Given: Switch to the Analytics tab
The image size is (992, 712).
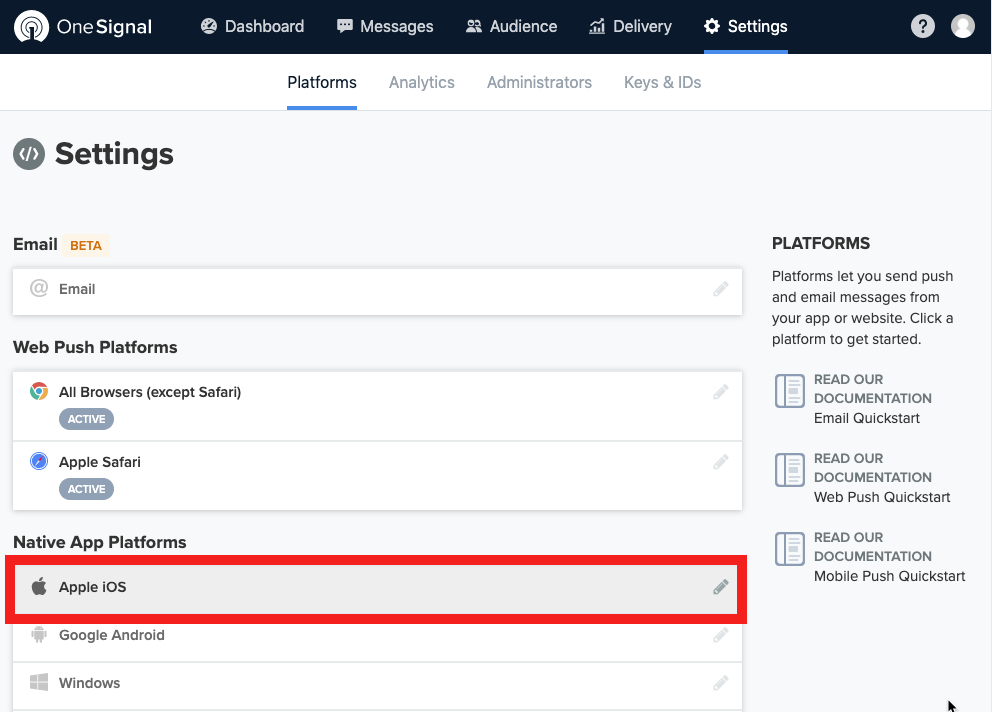Looking at the screenshot, I should (422, 82).
